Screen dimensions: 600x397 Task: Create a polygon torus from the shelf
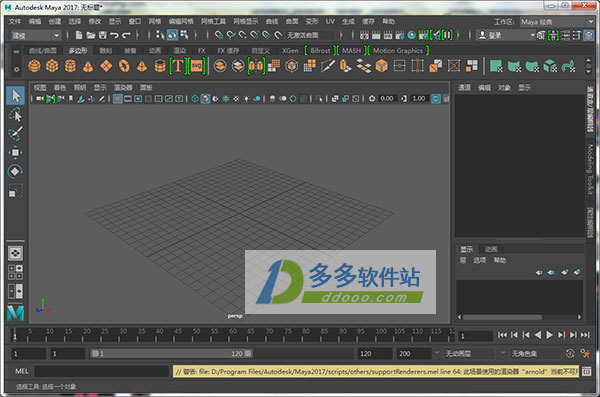coord(124,66)
